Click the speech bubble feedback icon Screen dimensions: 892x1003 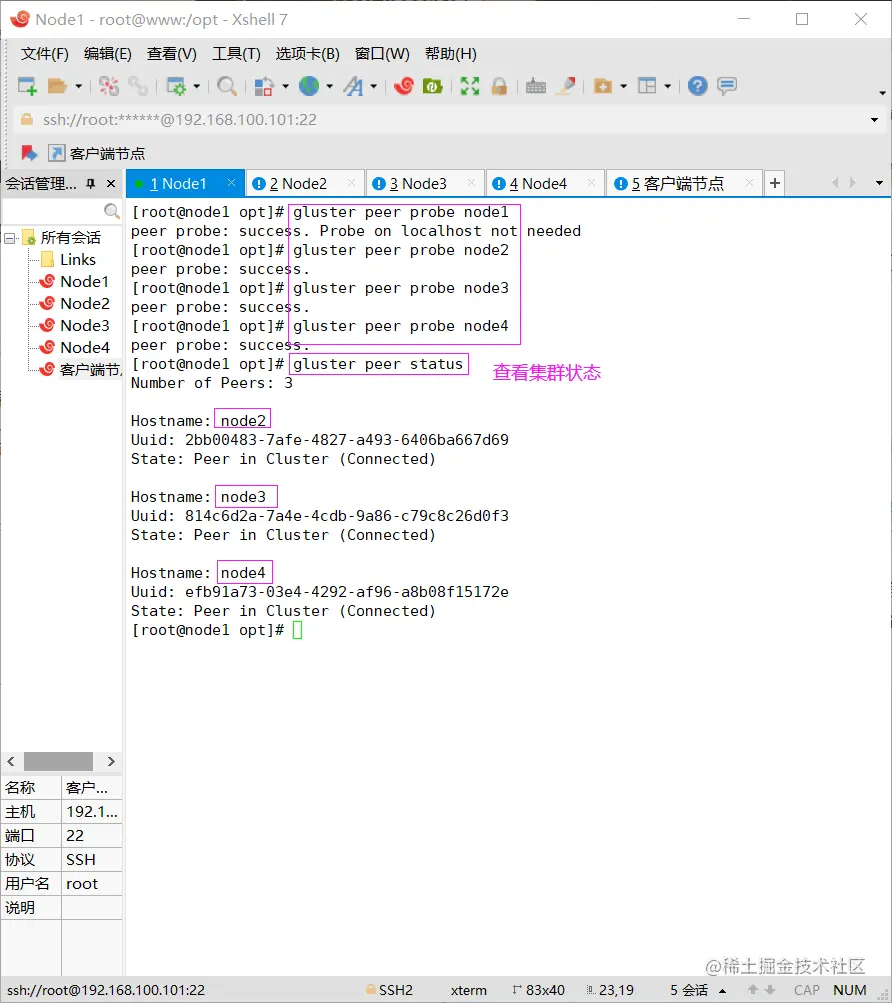click(x=727, y=86)
